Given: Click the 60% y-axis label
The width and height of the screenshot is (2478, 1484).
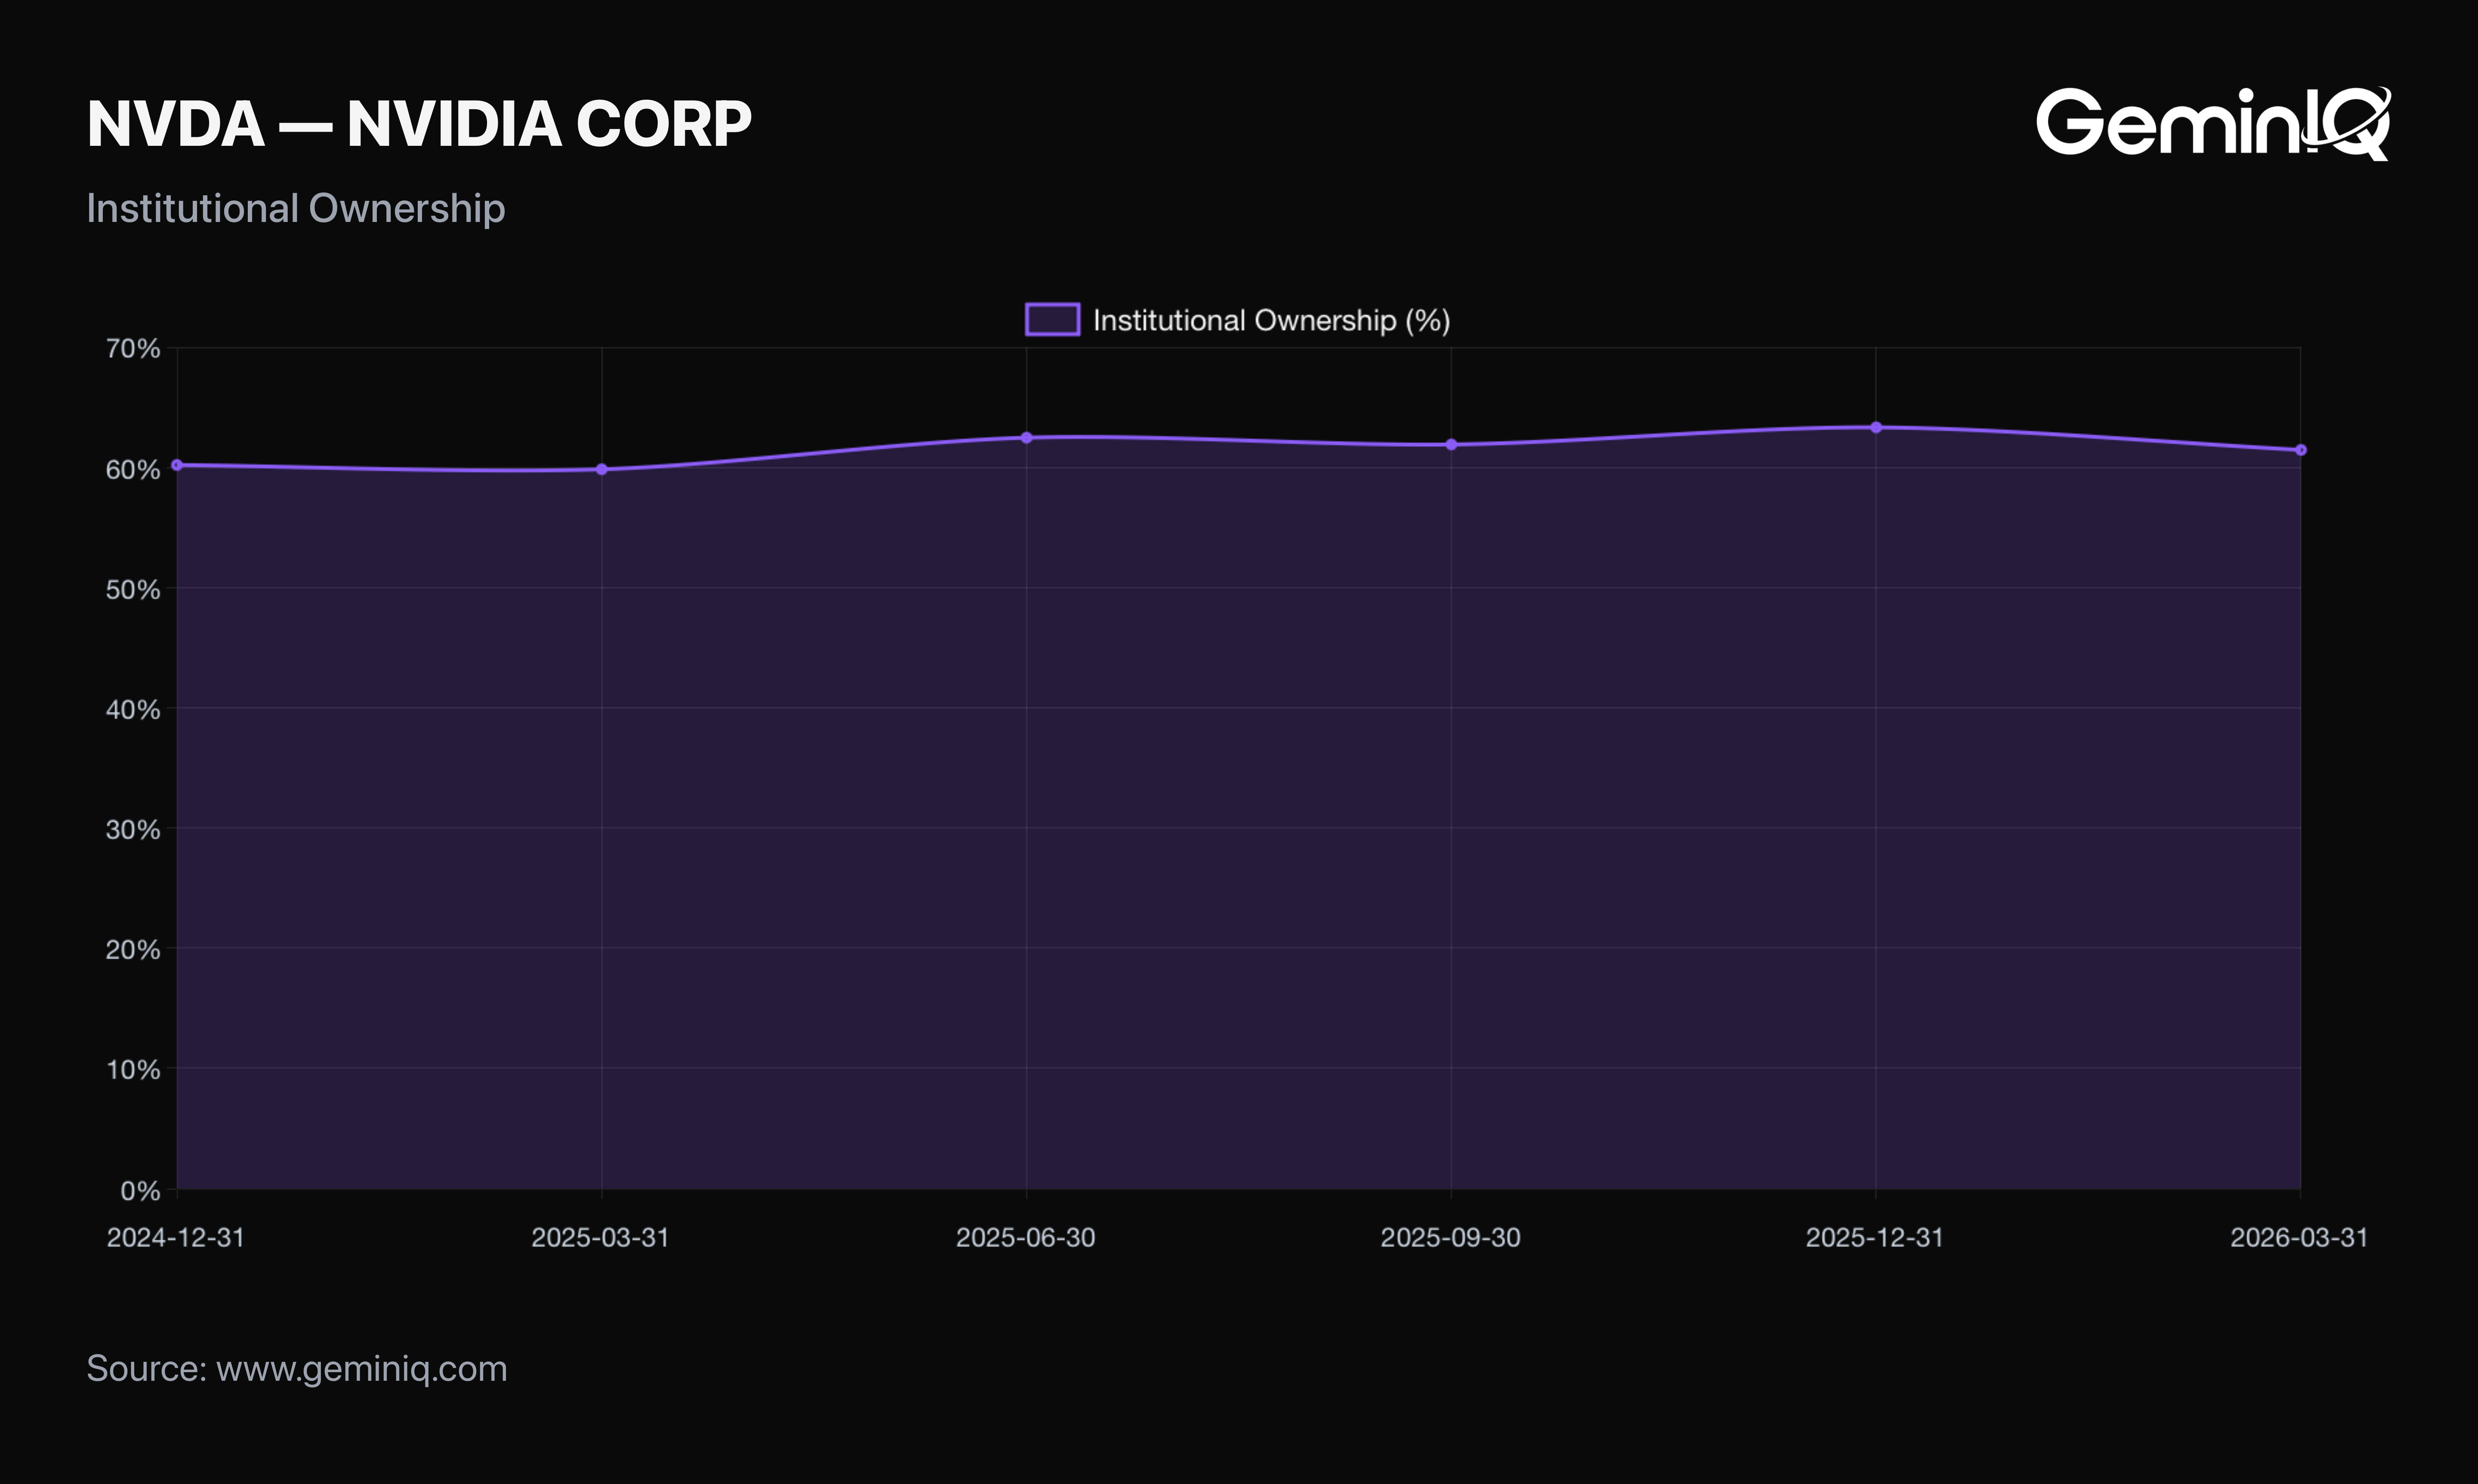Looking at the screenshot, I should (133, 469).
